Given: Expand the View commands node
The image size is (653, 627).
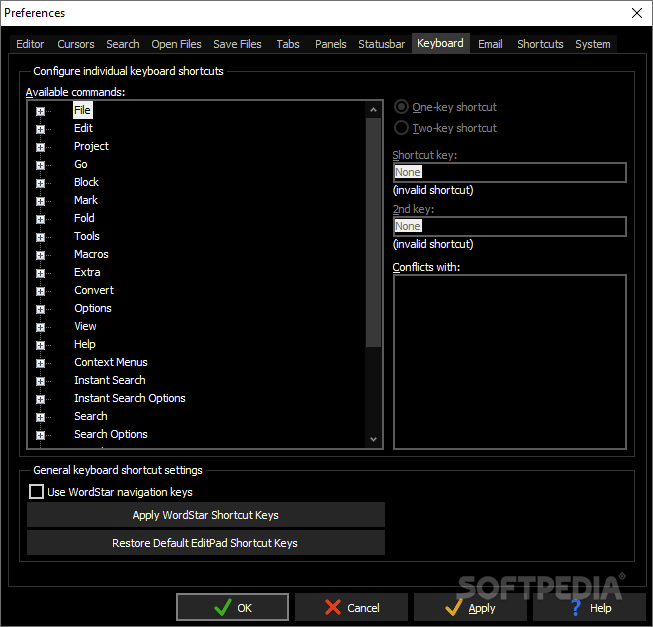Looking at the screenshot, I should tap(40, 327).
